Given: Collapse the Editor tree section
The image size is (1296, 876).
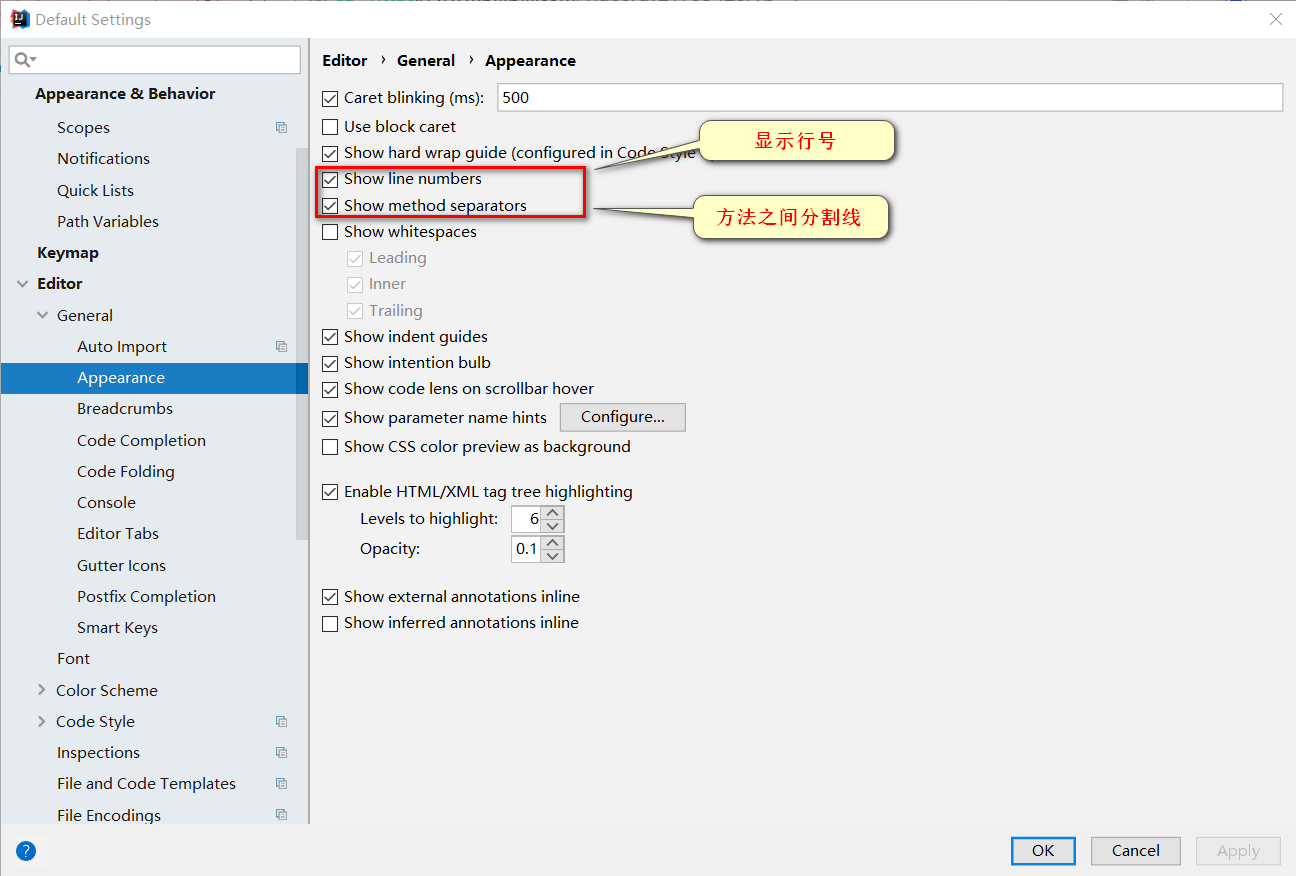Looking at the screenshot, I should [22, 284].
